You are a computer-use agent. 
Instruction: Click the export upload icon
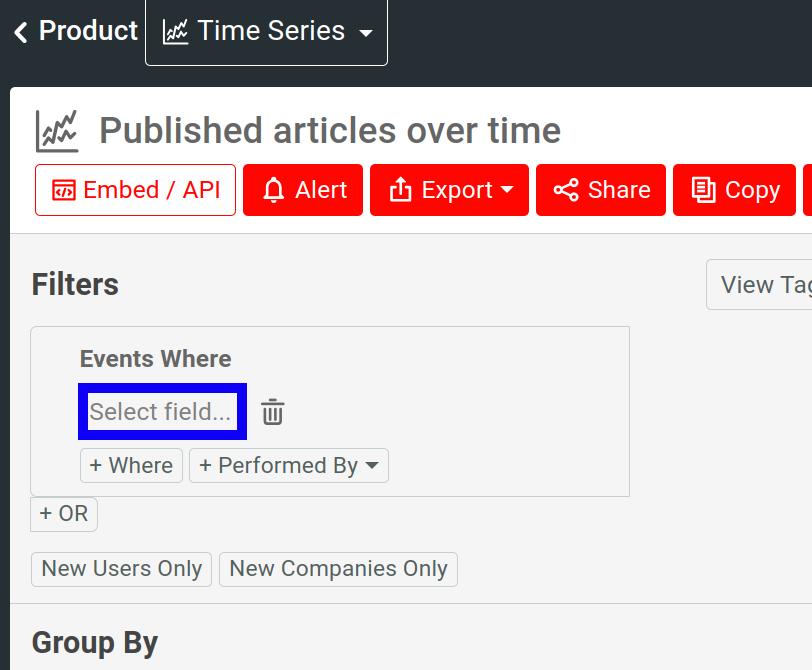coord(400,189)
